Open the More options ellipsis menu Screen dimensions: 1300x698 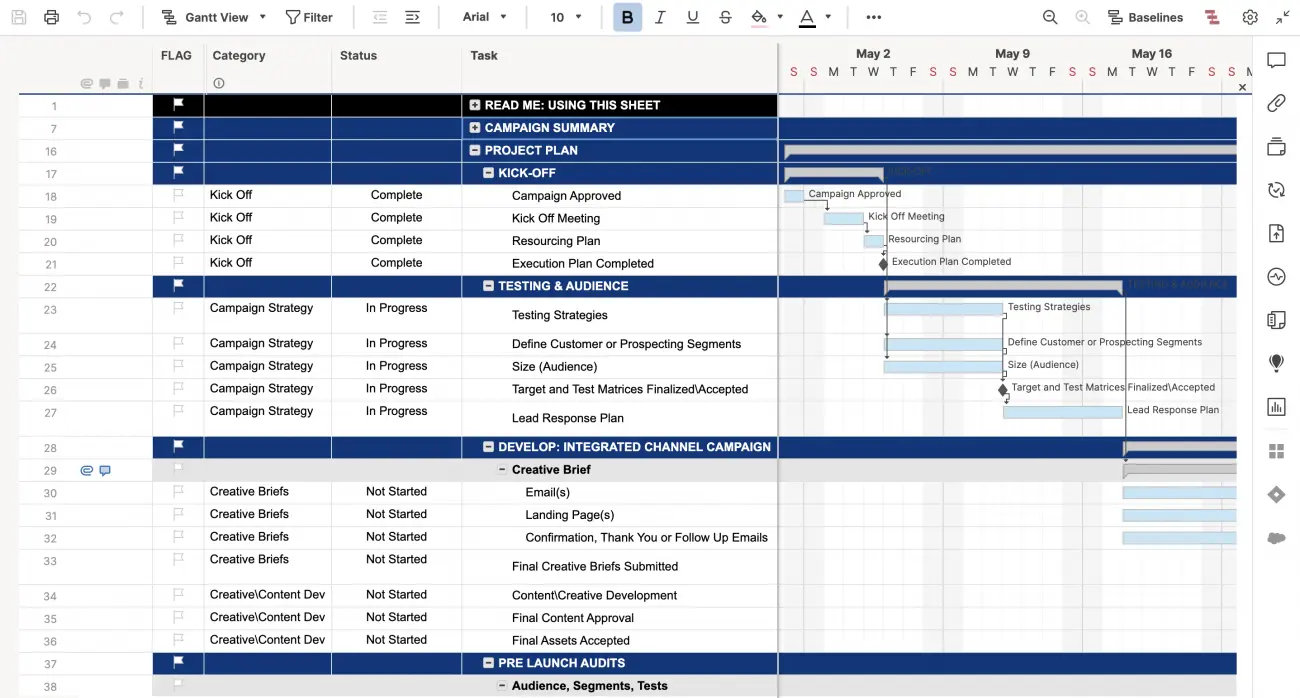[873, 17]
